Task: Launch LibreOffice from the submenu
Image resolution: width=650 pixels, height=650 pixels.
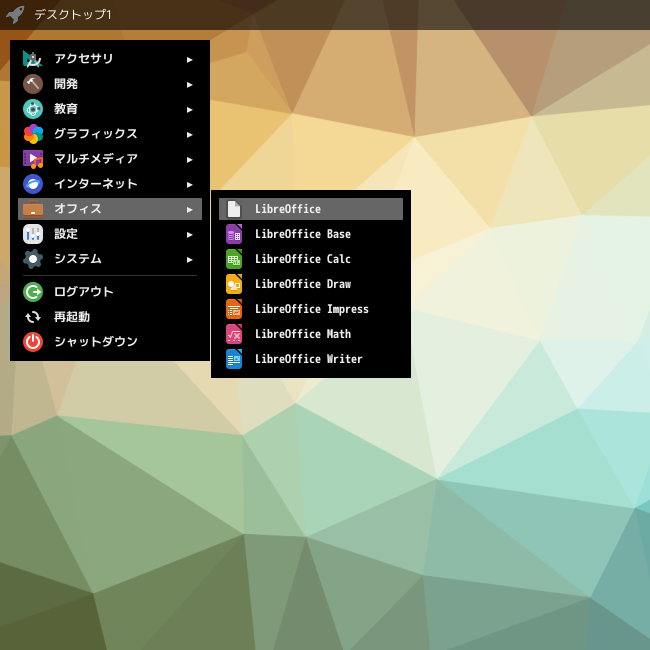Action: (311, 209)
